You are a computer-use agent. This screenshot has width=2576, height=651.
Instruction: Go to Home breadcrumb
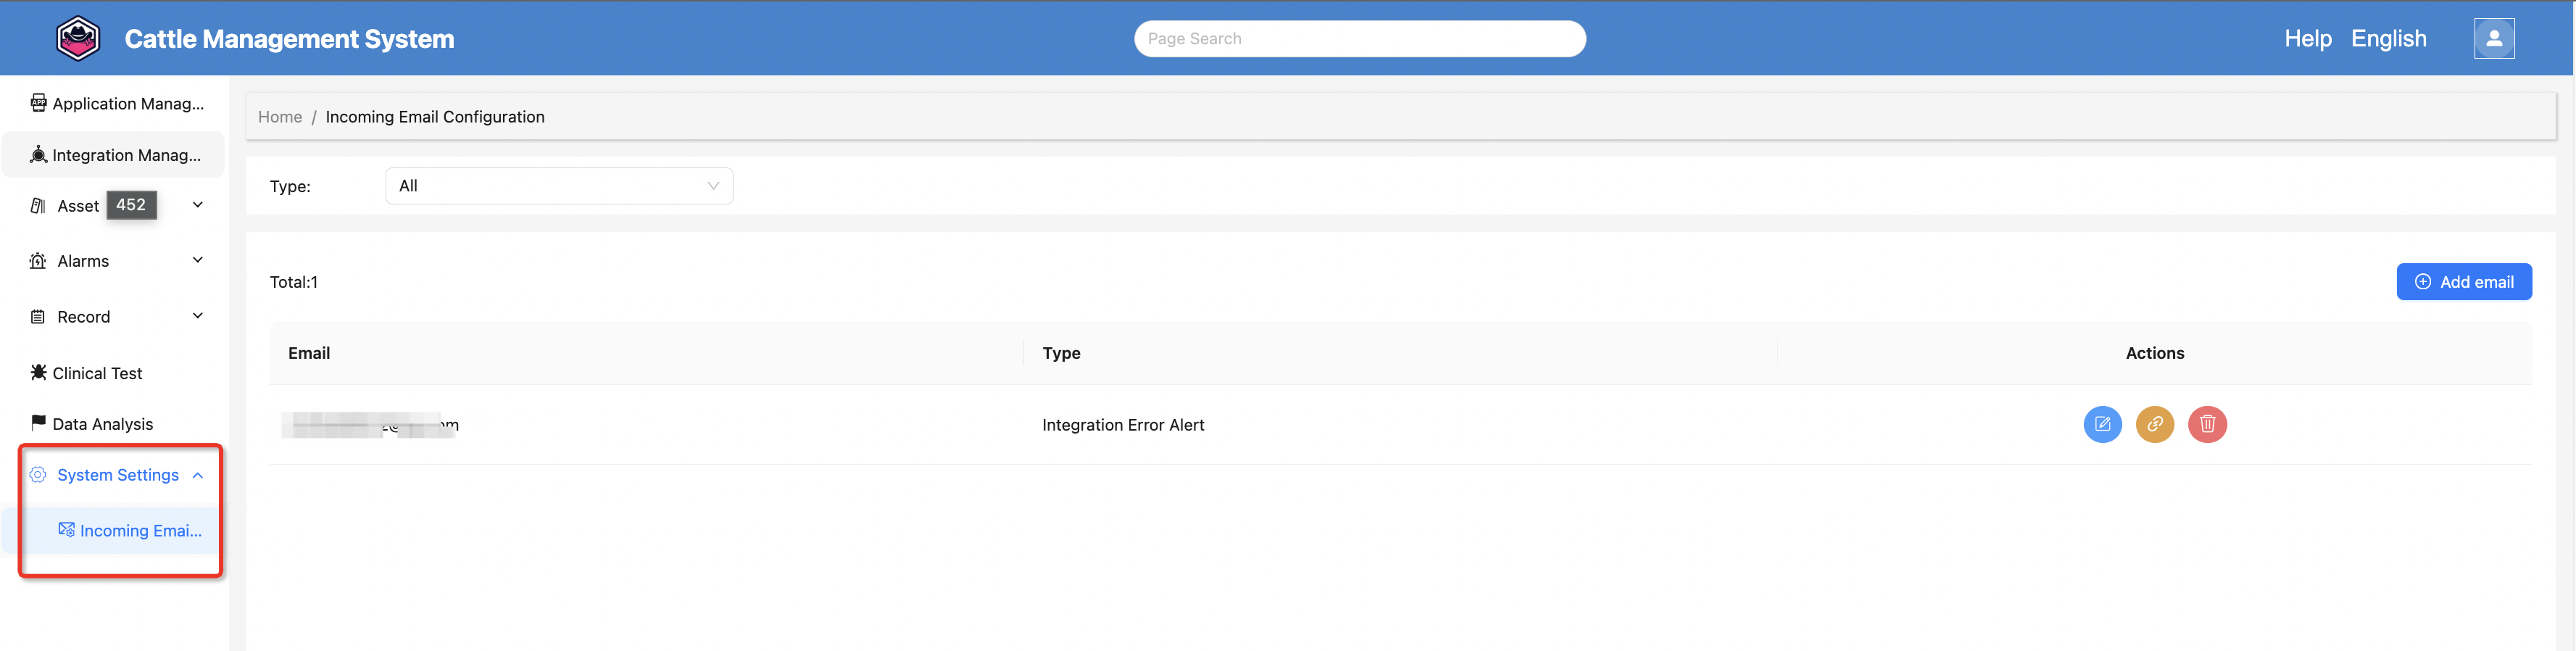280,117
